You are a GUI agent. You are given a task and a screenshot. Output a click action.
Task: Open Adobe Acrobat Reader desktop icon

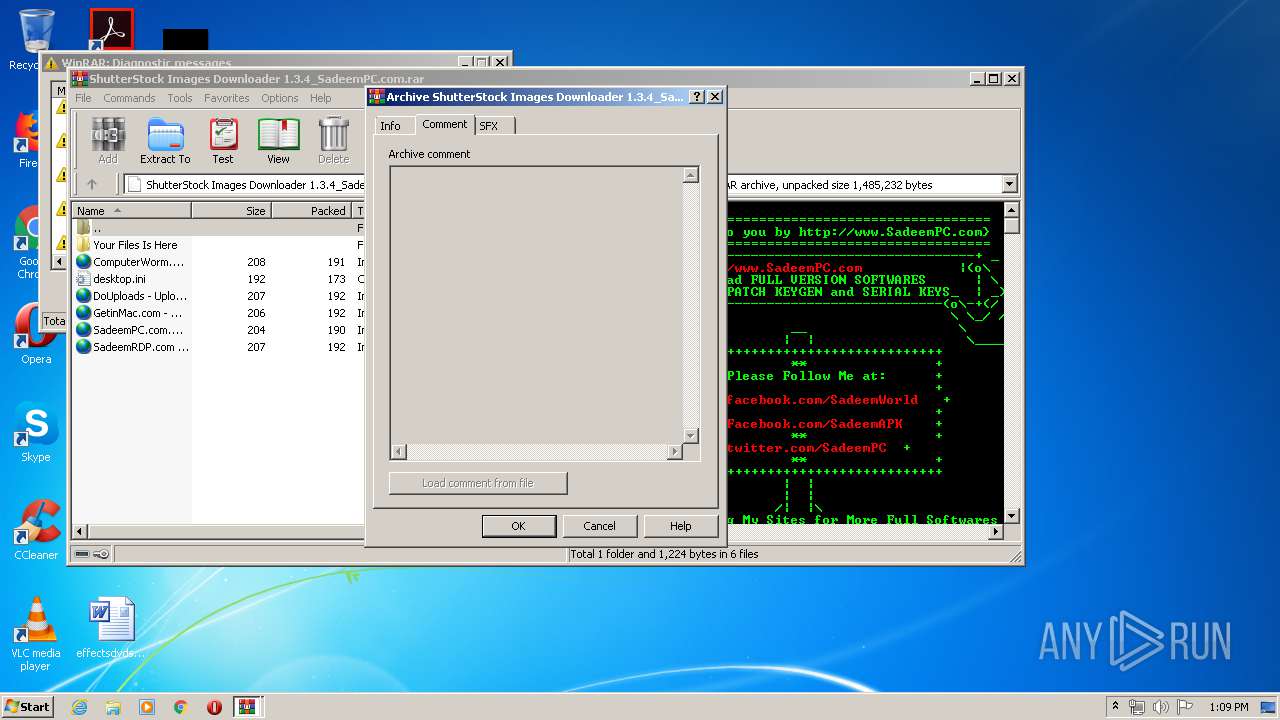pos(110,31)
